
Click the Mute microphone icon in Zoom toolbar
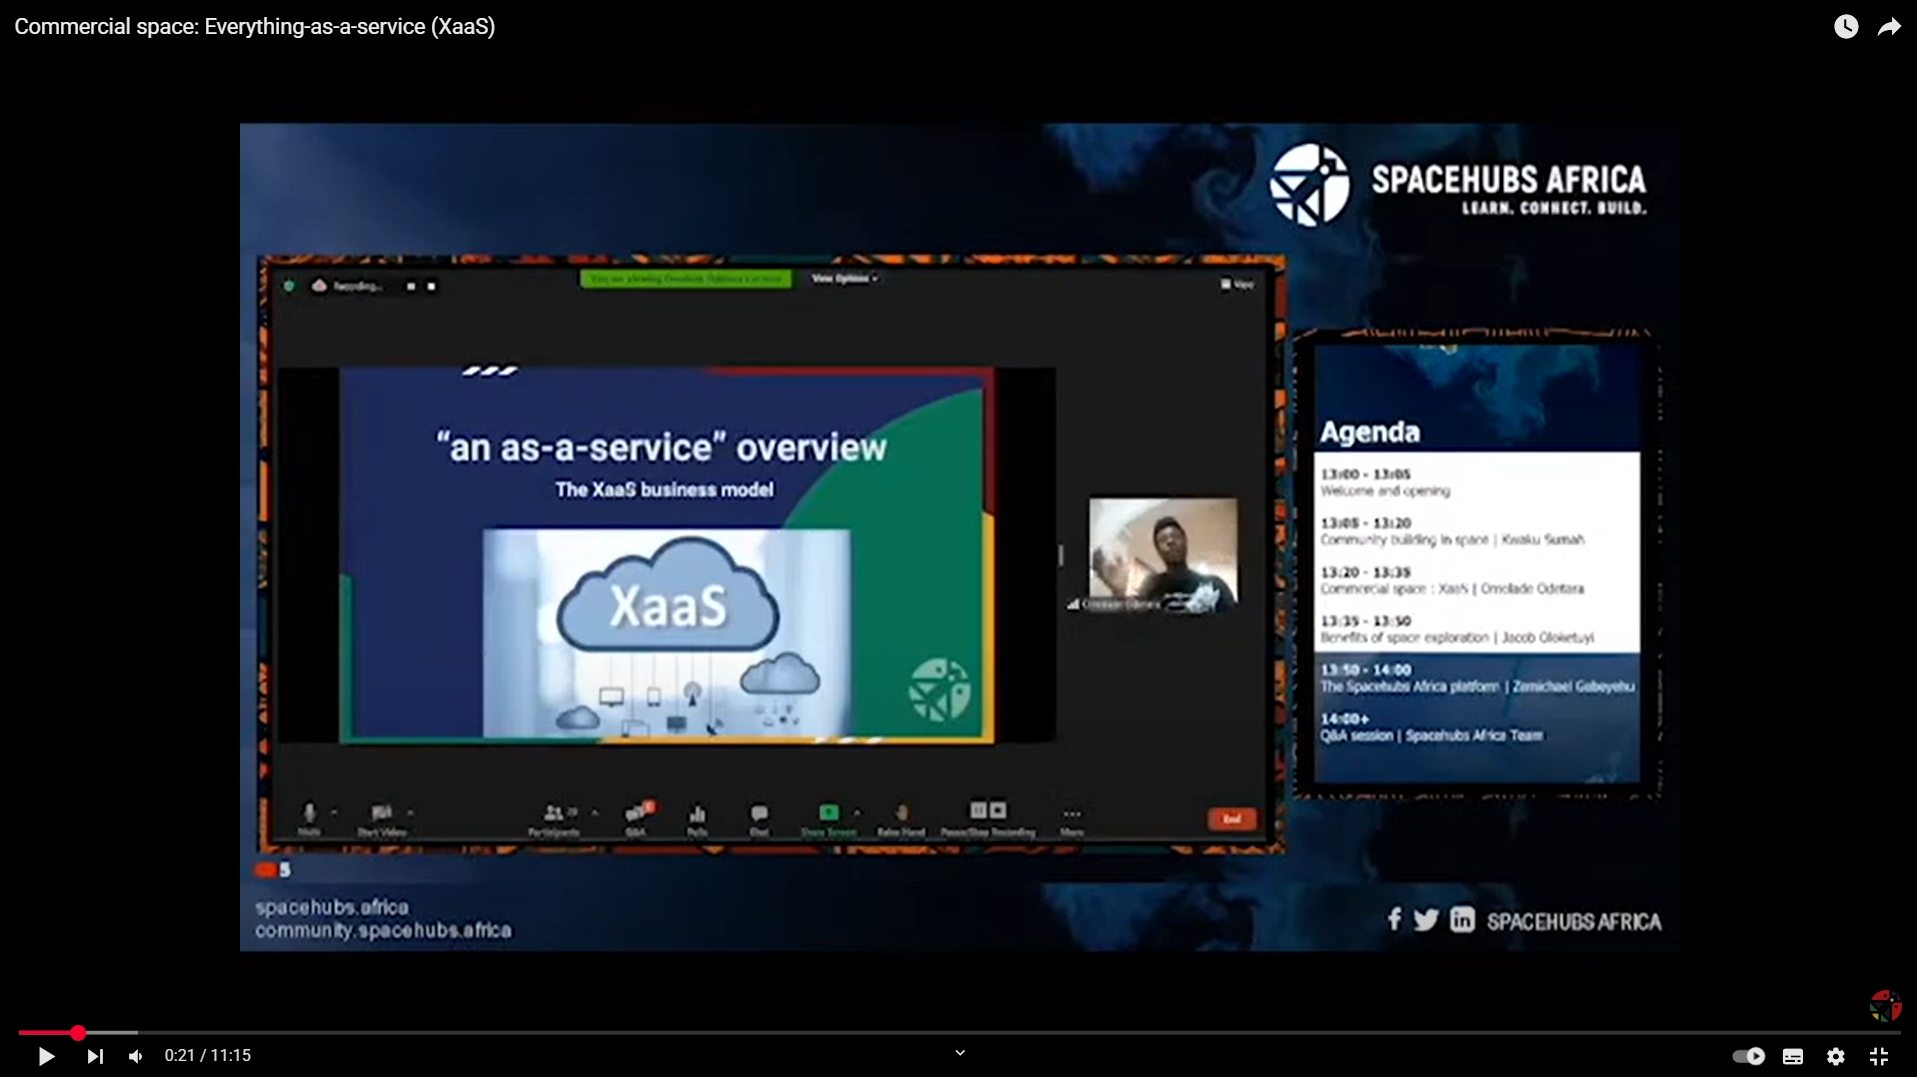[309, 817]
